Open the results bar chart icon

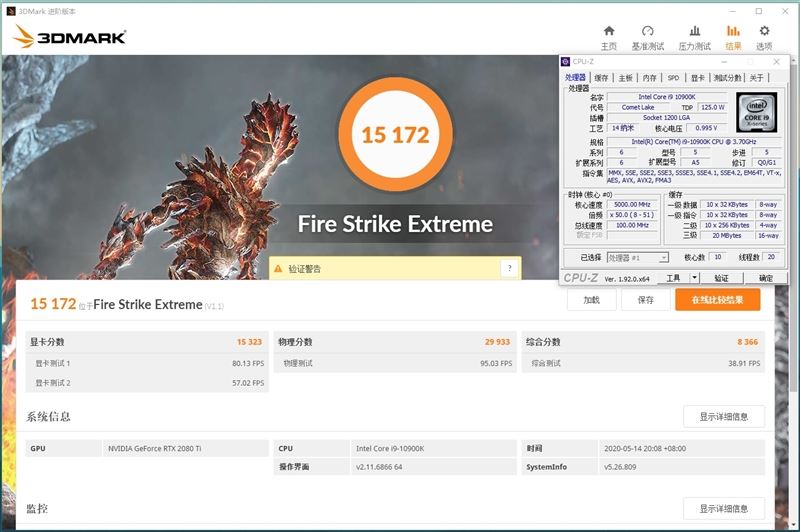coord(733,31)
